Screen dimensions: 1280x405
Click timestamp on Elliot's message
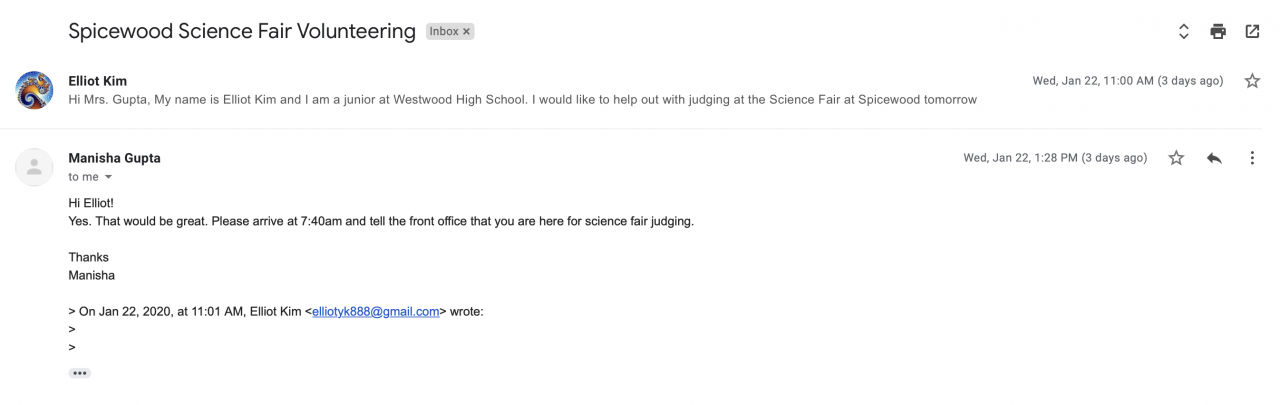[x=1127, y=81]
